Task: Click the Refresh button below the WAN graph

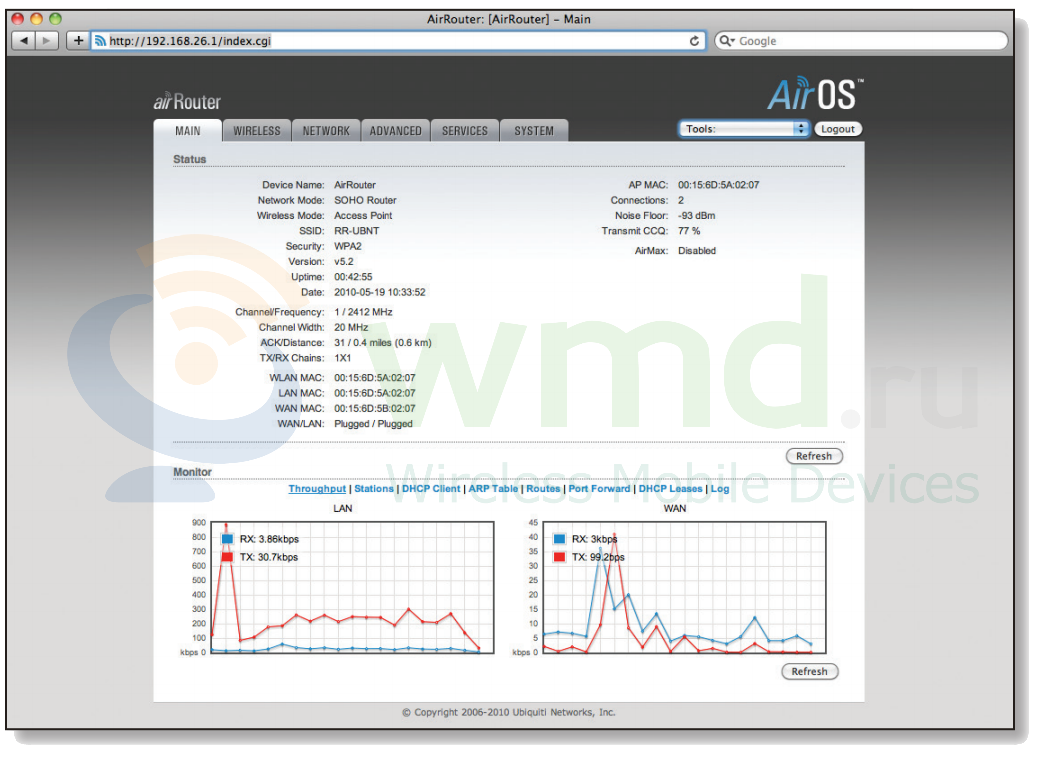Action: click(x=809, y=671)
